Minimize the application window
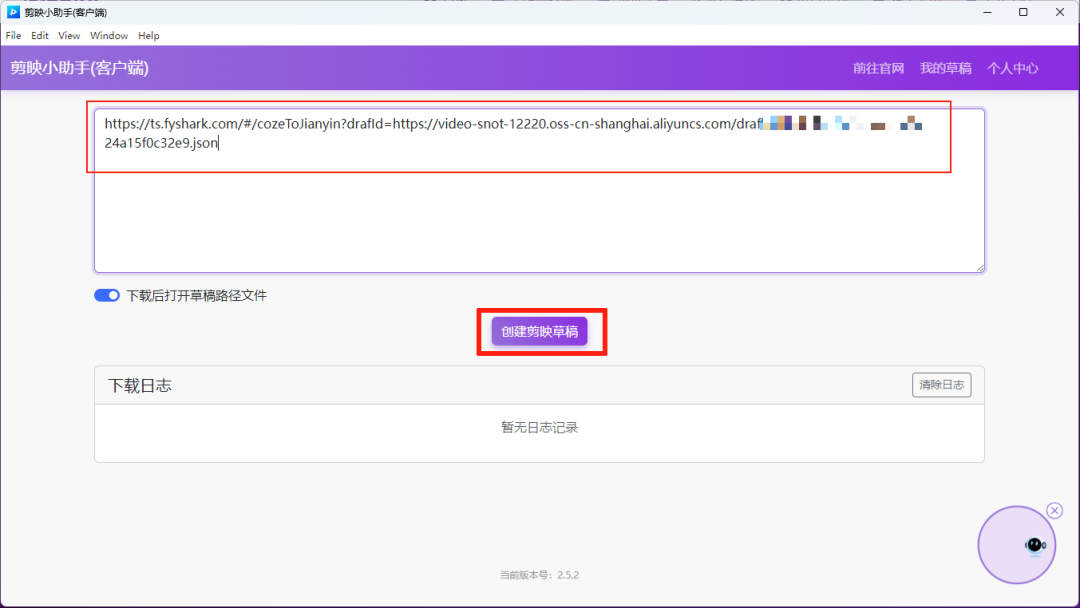This screenshot has width=1080, height=608. 987,12
